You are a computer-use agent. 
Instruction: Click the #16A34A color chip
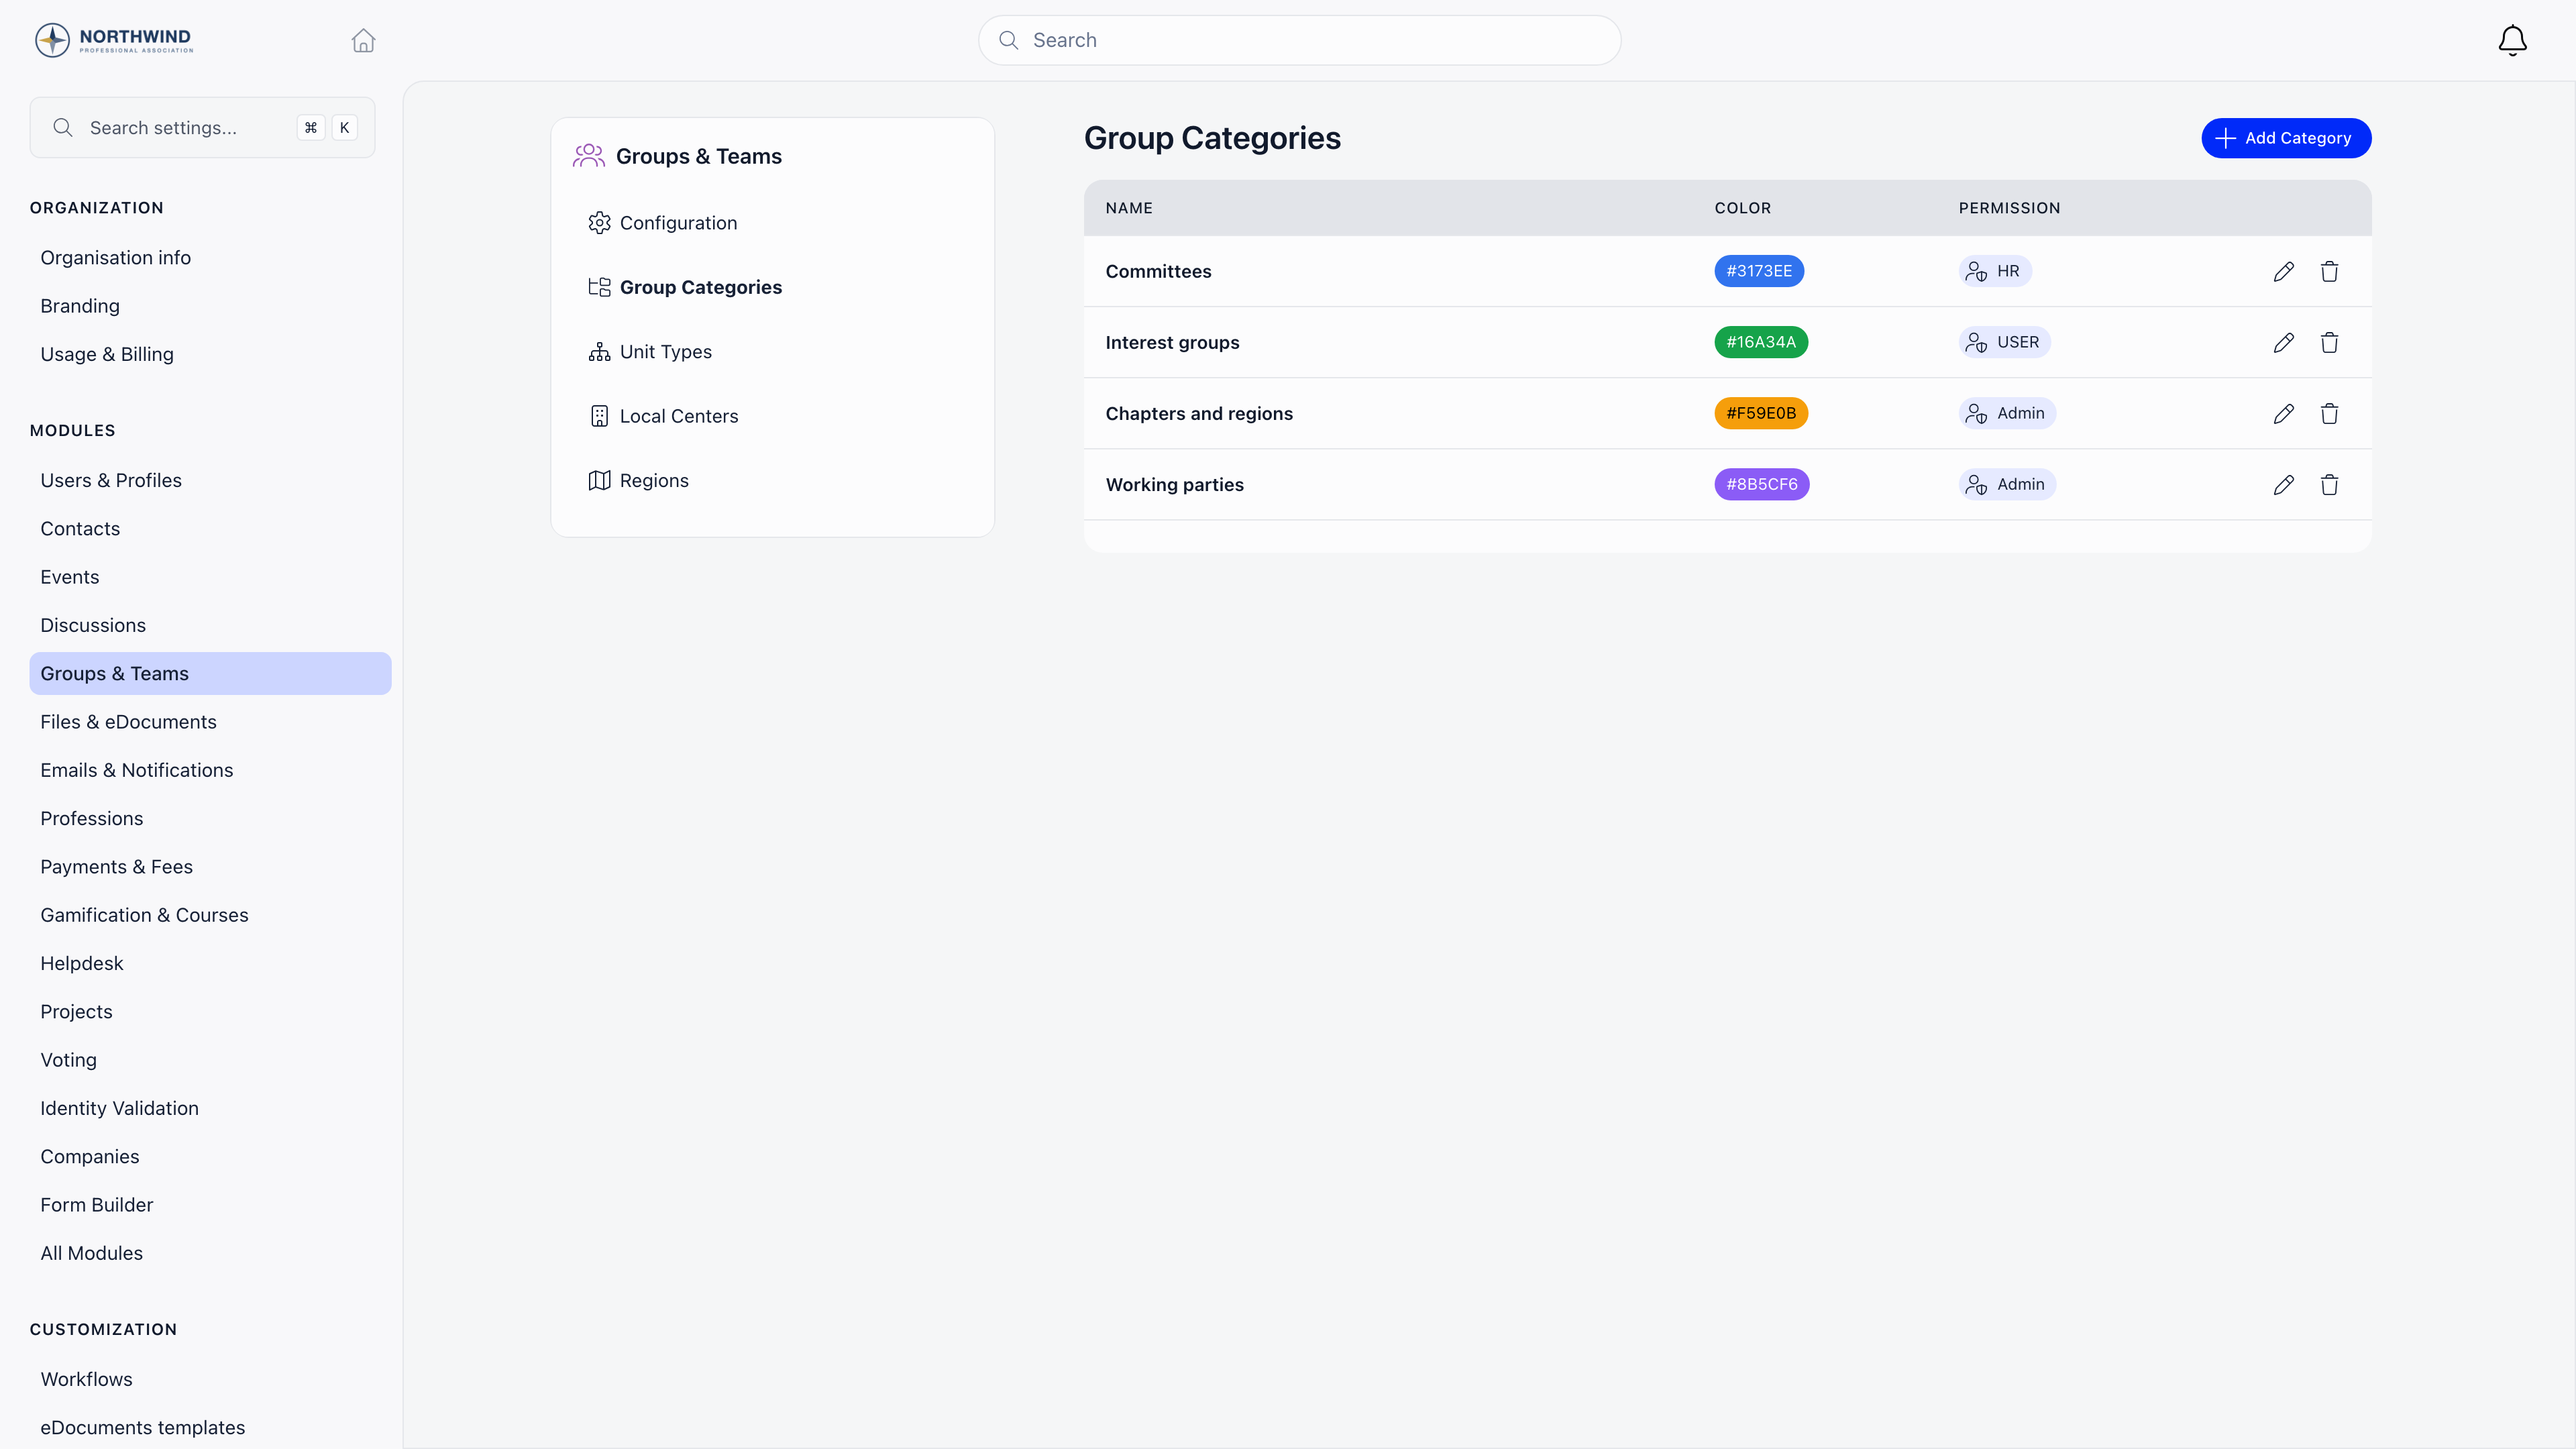(1760, 342)
